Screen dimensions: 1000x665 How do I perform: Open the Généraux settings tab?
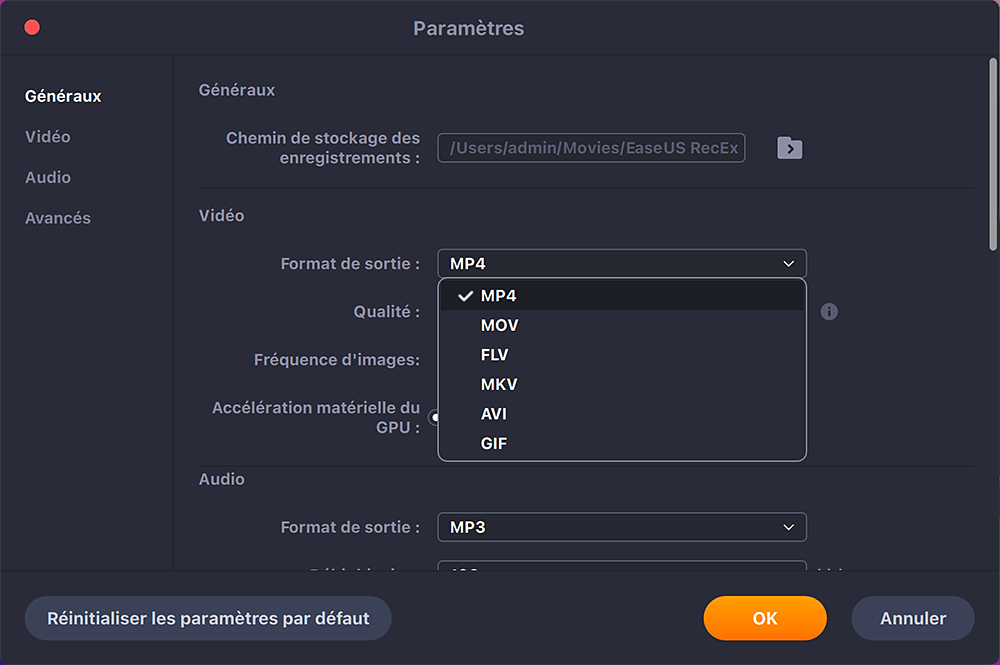[x=63, y=96]
